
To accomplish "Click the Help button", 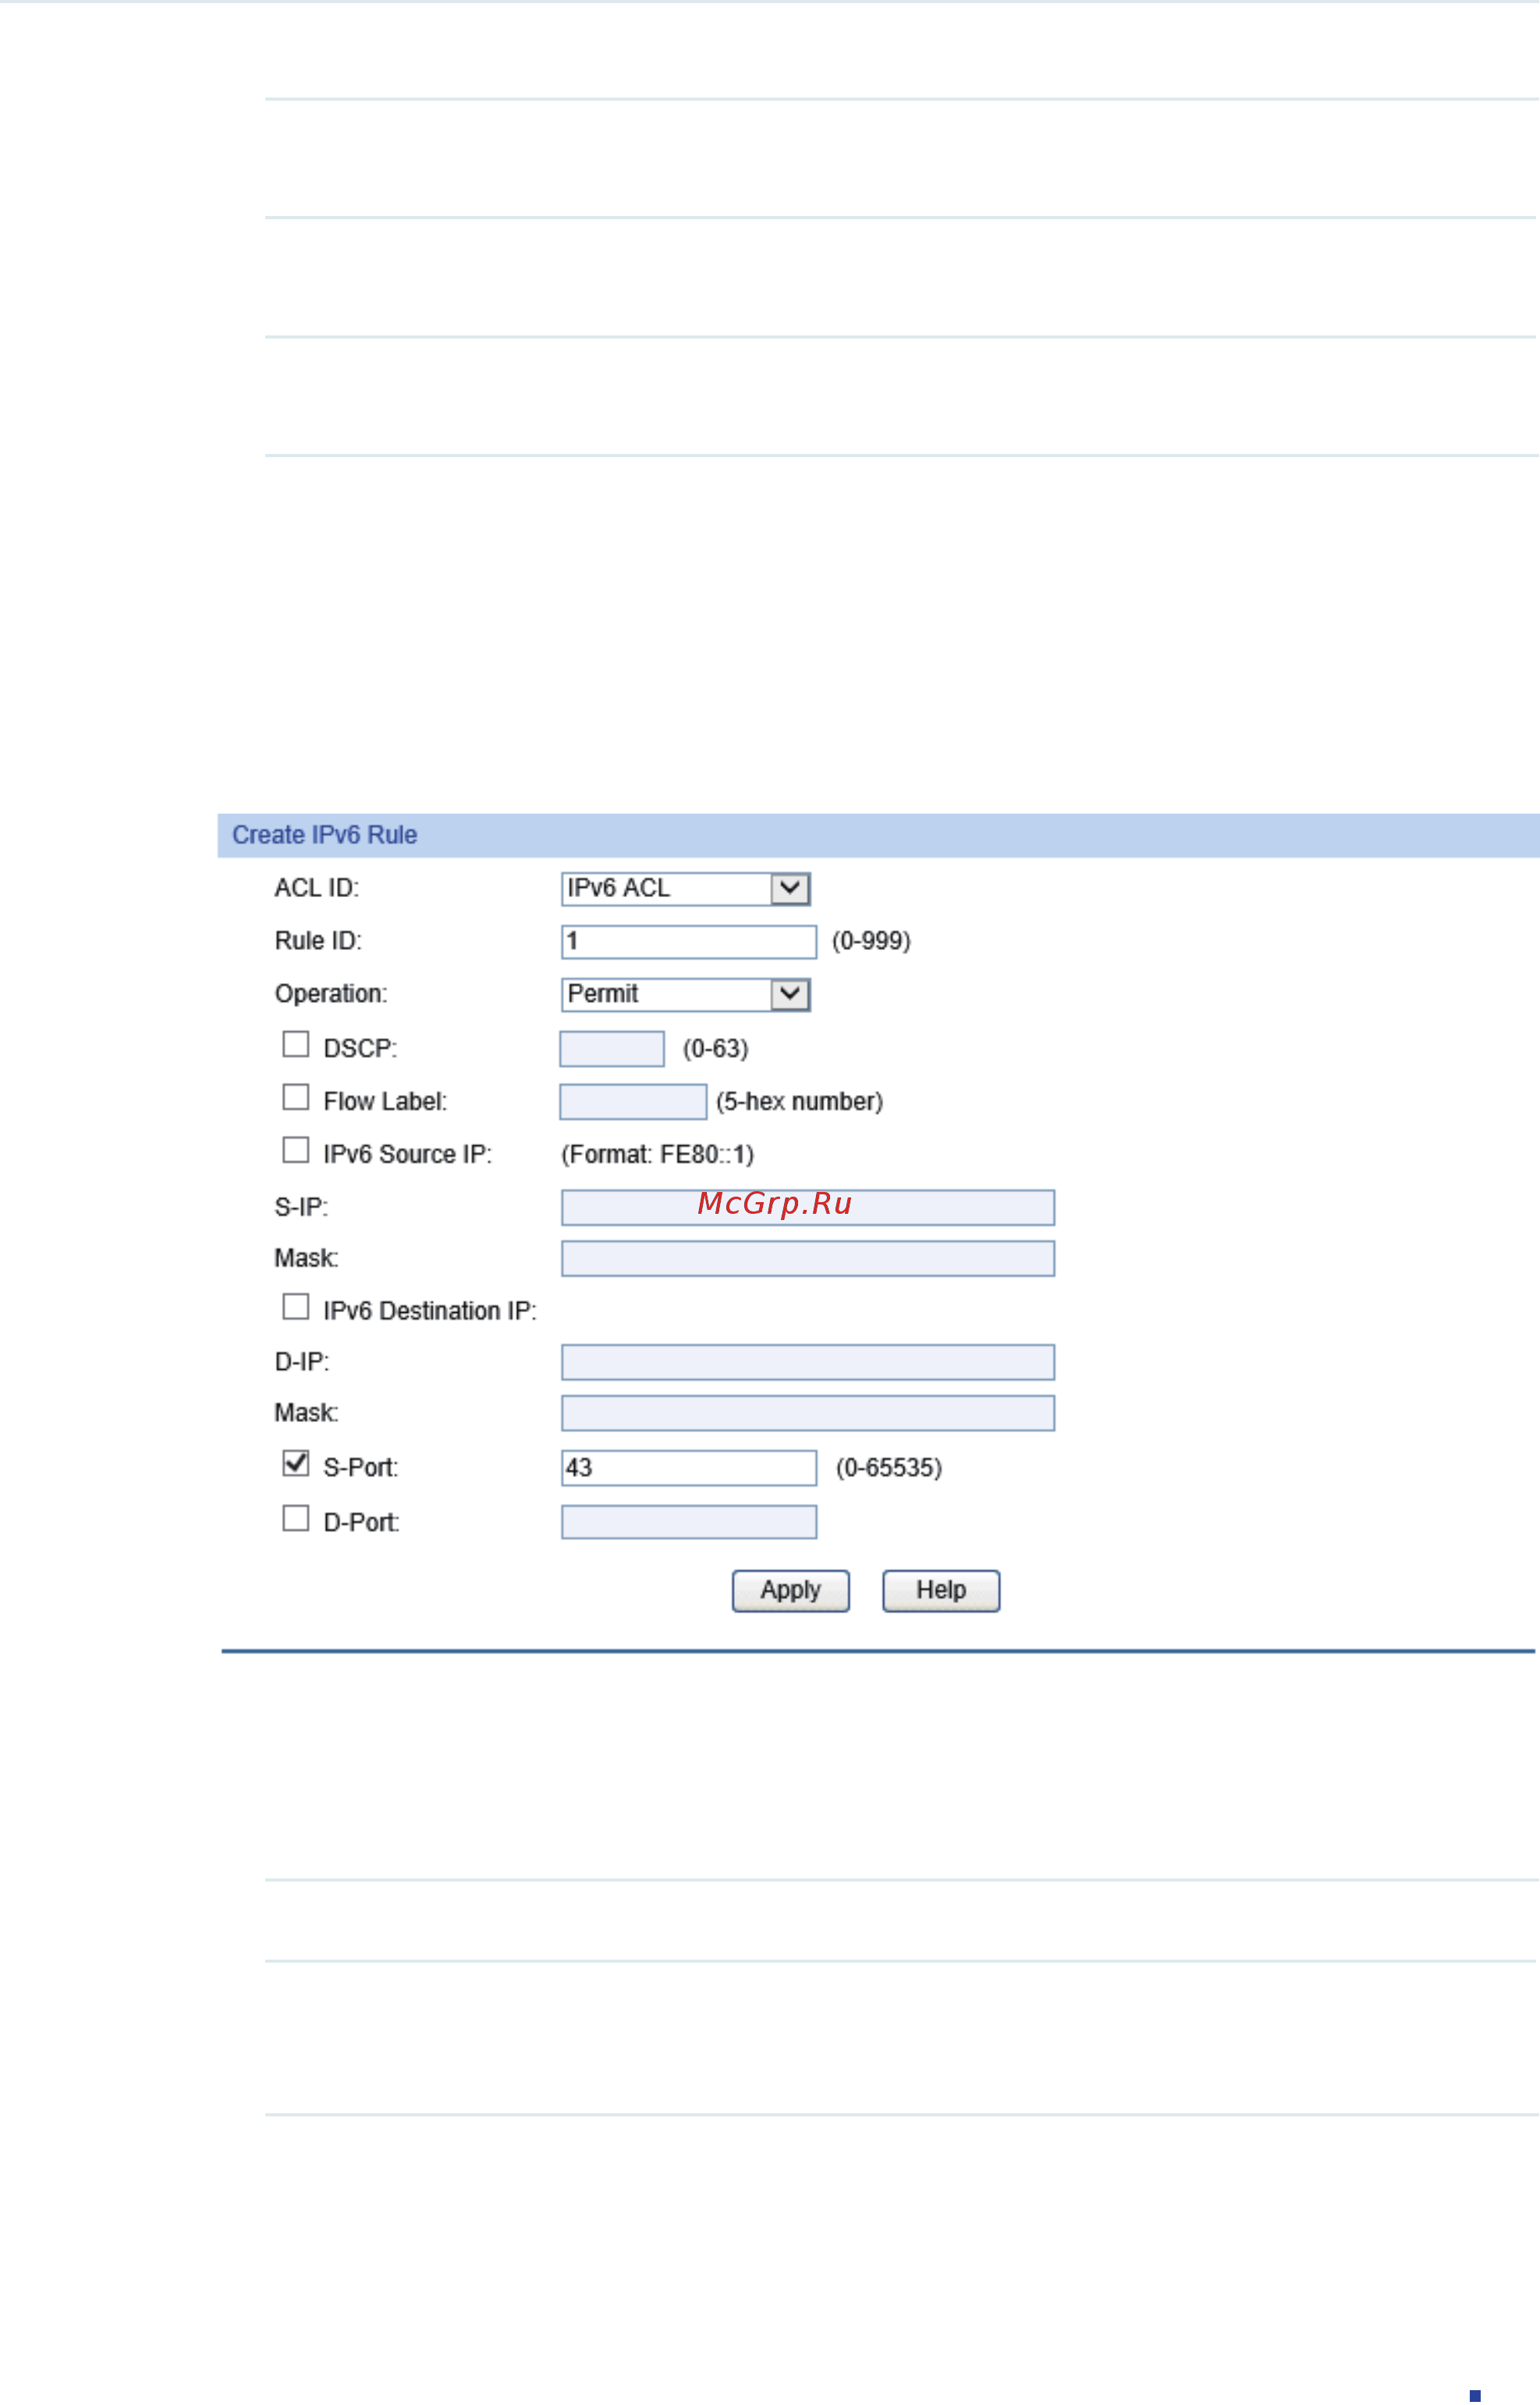I will [x=940, y=1590].
